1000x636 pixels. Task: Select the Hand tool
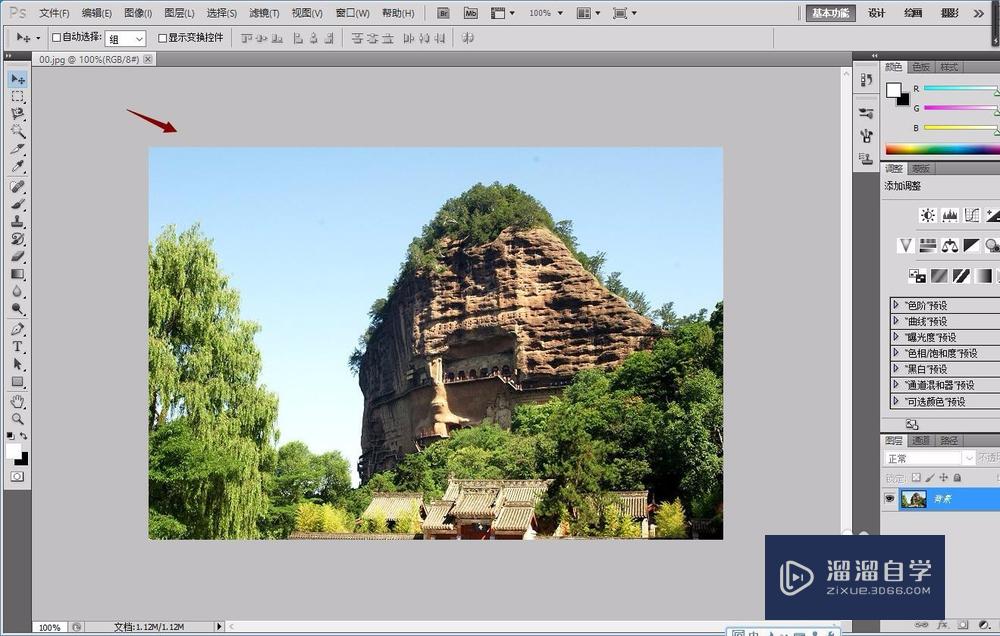click(x=17, y=402)
